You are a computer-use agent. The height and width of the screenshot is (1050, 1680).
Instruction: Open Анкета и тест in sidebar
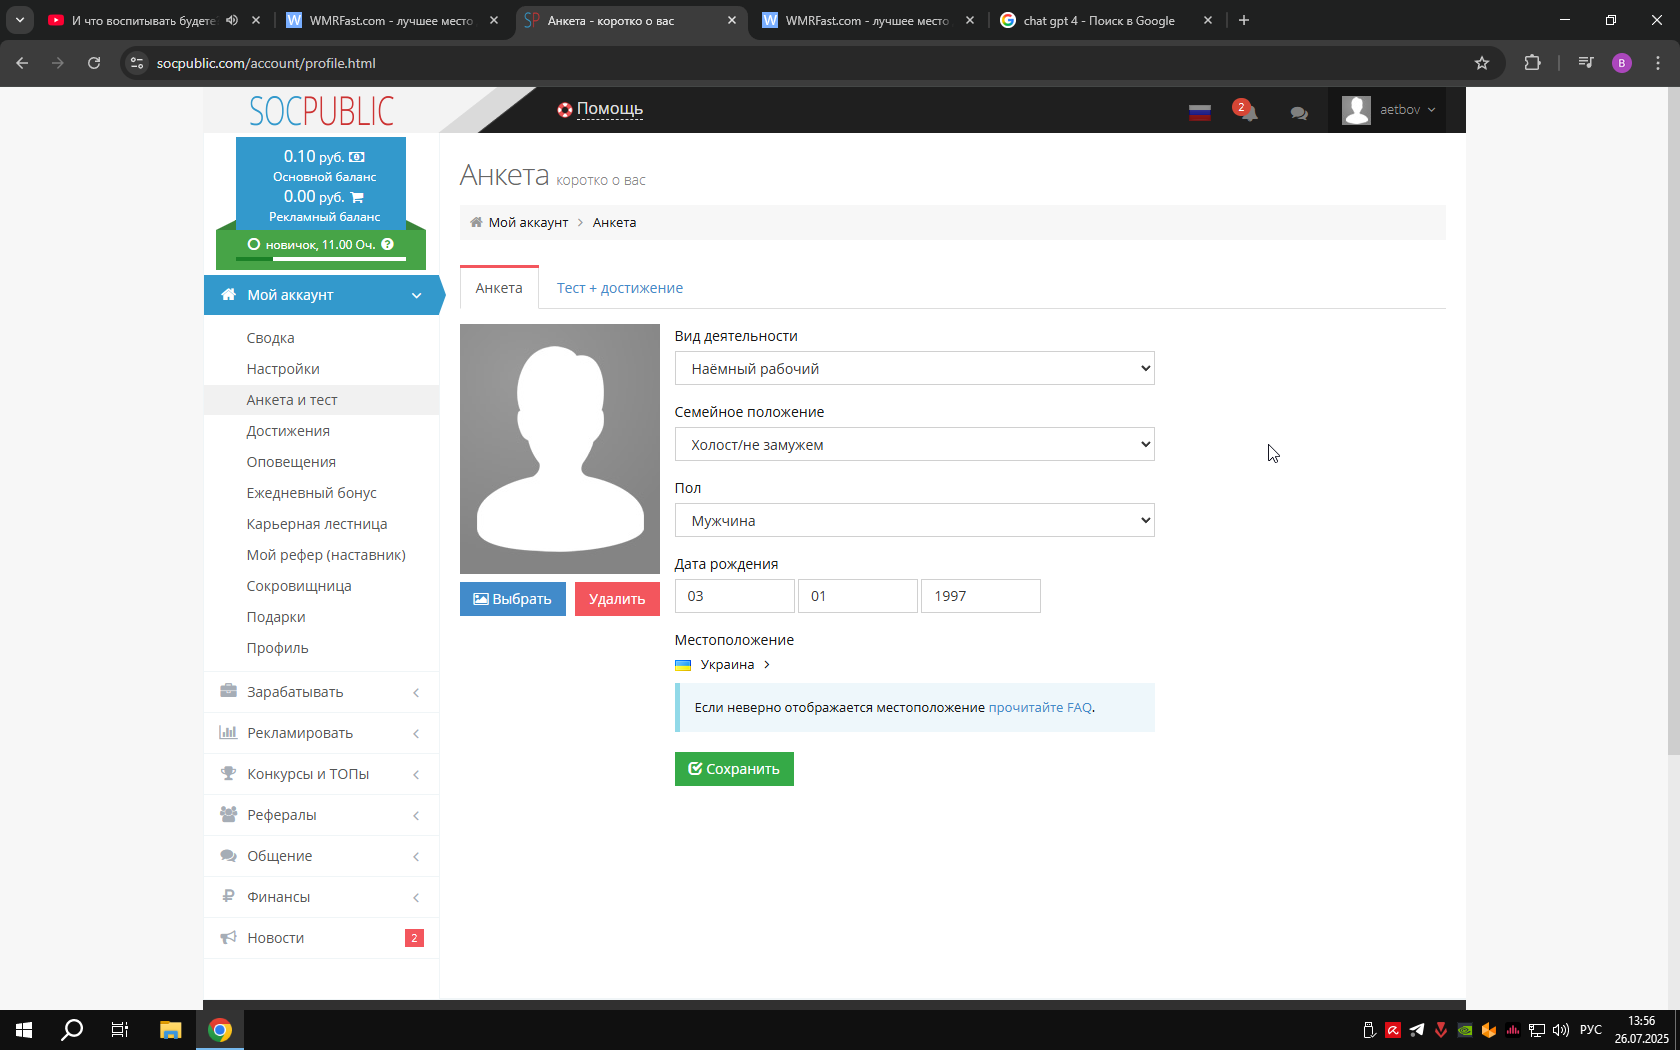click(292, 400)
